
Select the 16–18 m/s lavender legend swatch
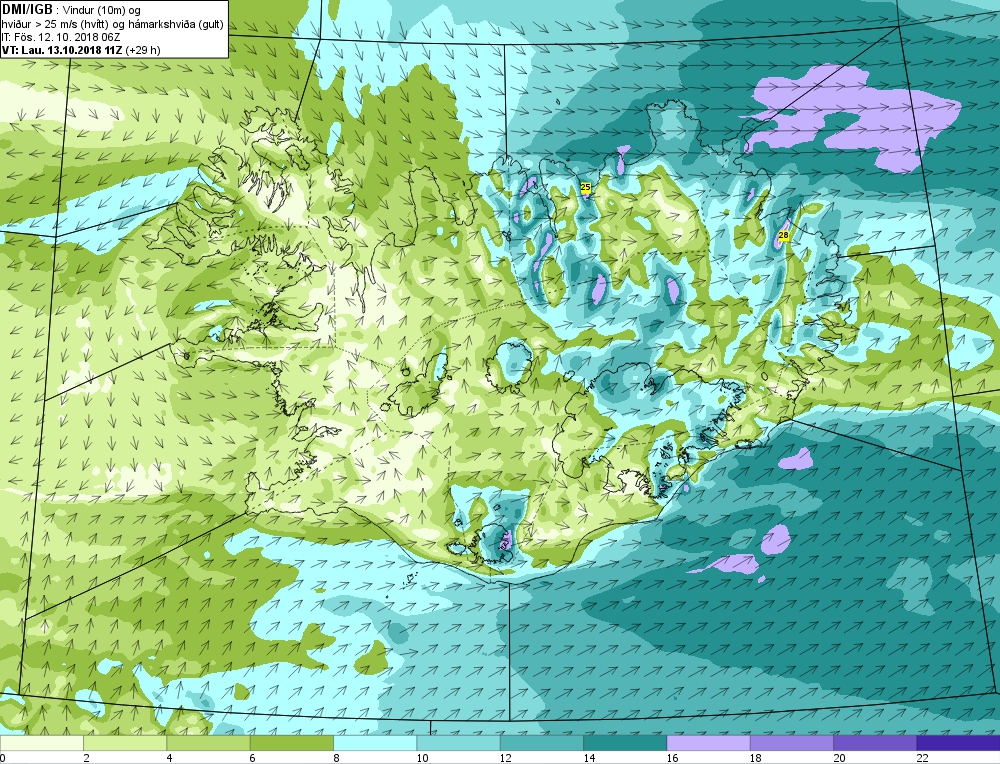click(x=709, y=743)
